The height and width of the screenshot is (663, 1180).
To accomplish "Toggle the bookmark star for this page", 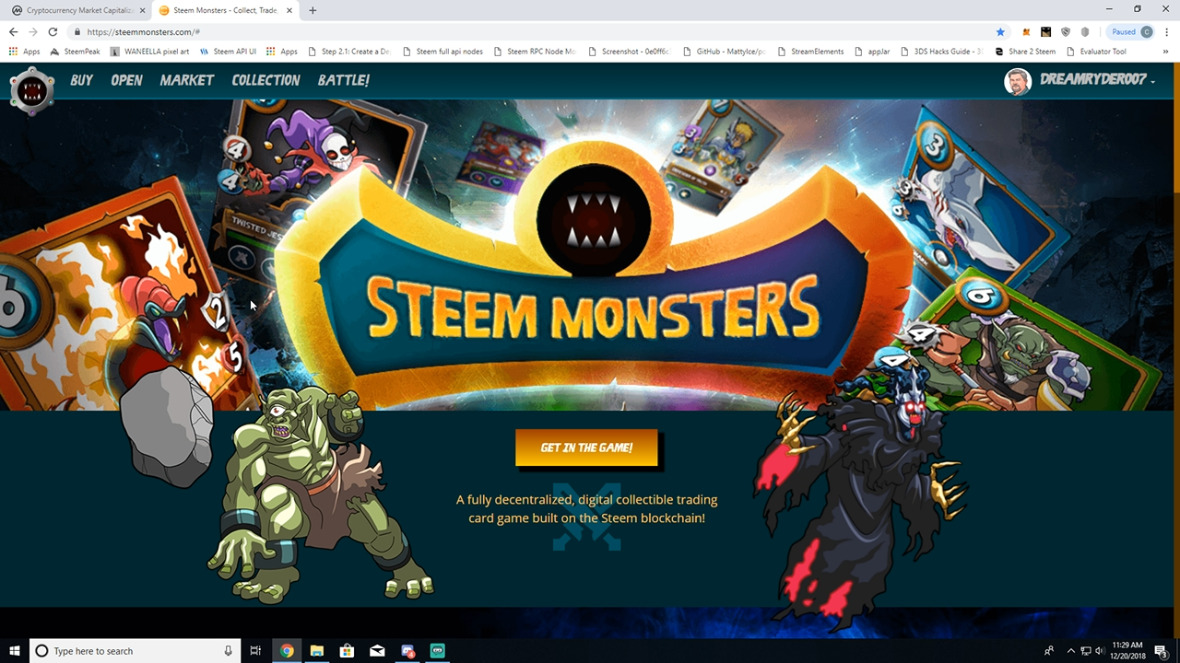I will (x=1000, y=32).
